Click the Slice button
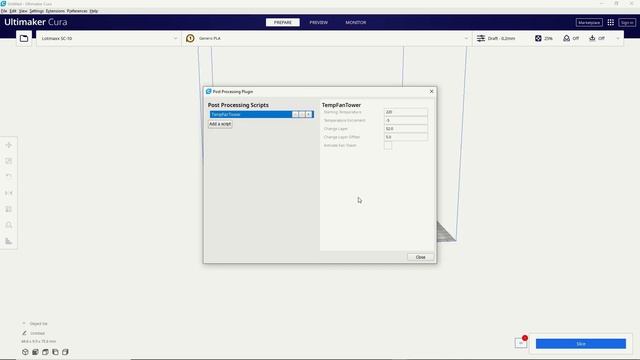Image resolution: width=640 pixels, height=360 pixels. tap(580, 344)
